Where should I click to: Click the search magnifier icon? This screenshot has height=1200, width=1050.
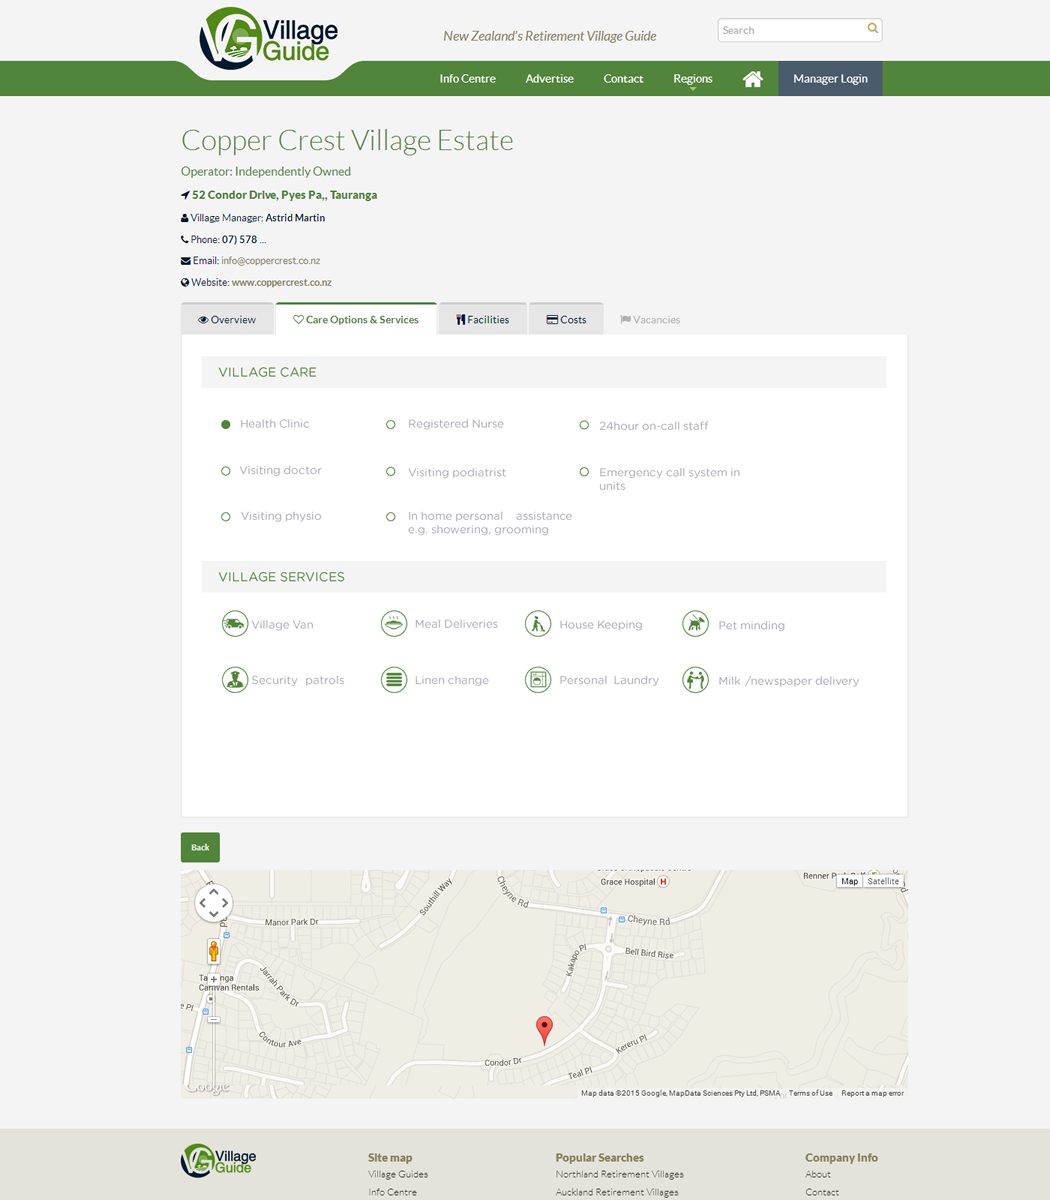tap(871, 29)
